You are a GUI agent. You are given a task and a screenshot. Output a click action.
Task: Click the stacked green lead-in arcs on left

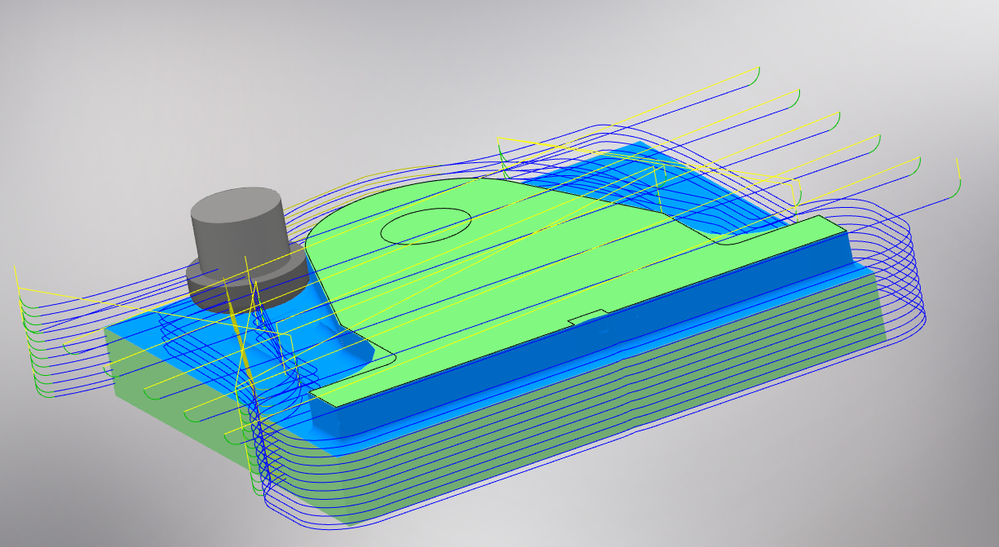tap(31, 344)
